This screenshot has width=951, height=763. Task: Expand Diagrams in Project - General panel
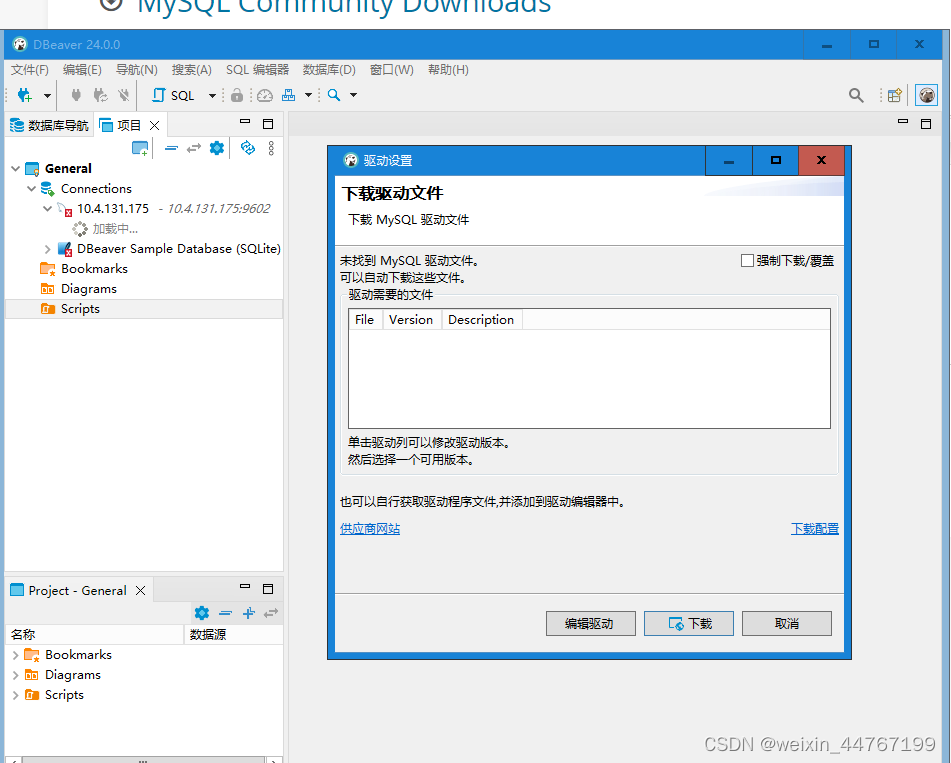pos(15,675)
